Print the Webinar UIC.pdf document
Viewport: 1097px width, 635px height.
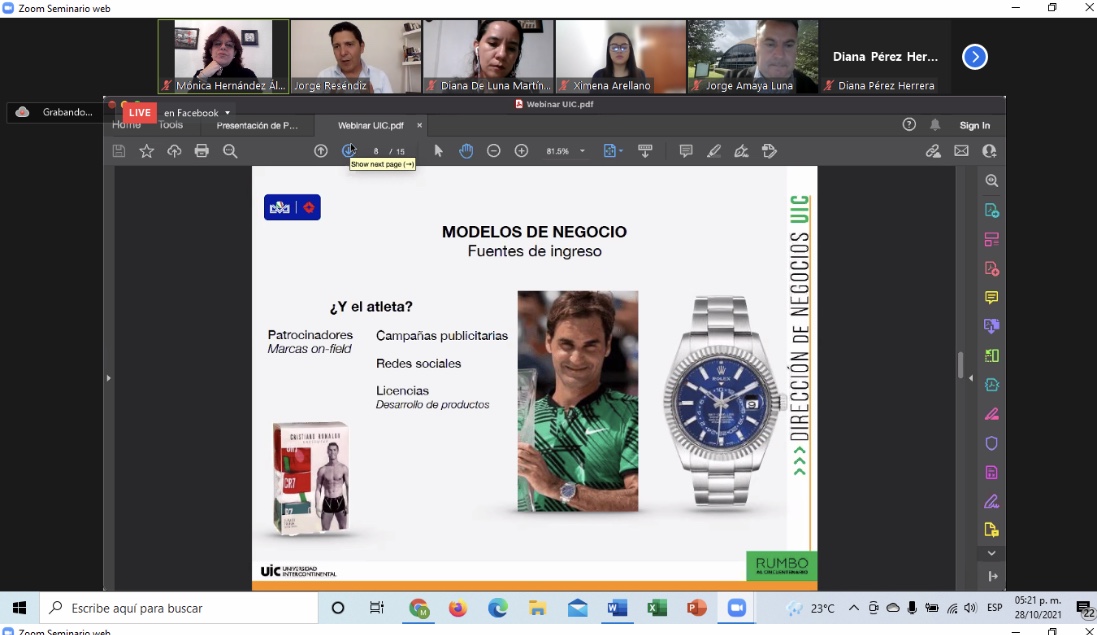(201, 151)
